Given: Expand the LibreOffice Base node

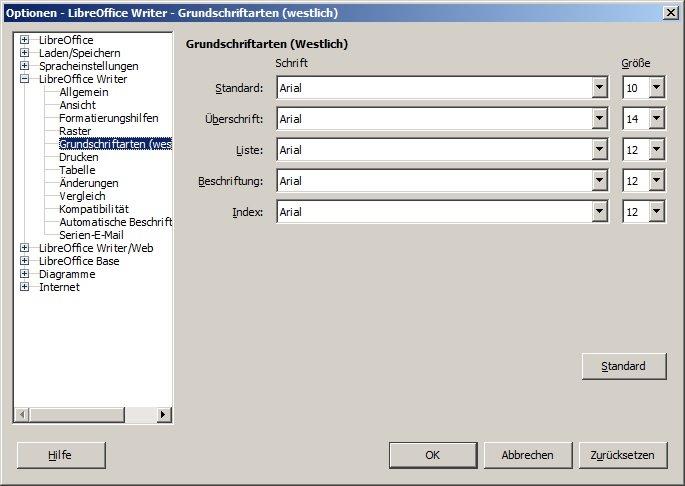Looking at the screenshot, I should tap(24, 261).
